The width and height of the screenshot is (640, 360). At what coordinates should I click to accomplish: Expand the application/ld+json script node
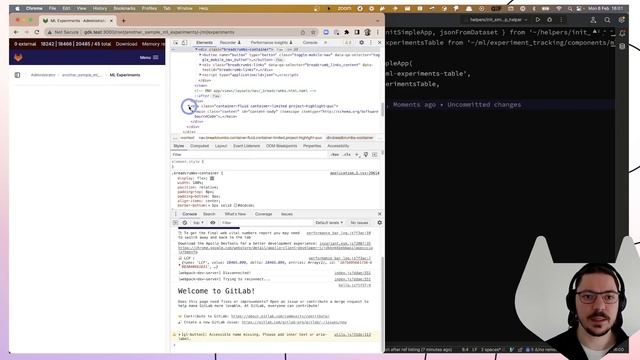[x=200, y=75]
